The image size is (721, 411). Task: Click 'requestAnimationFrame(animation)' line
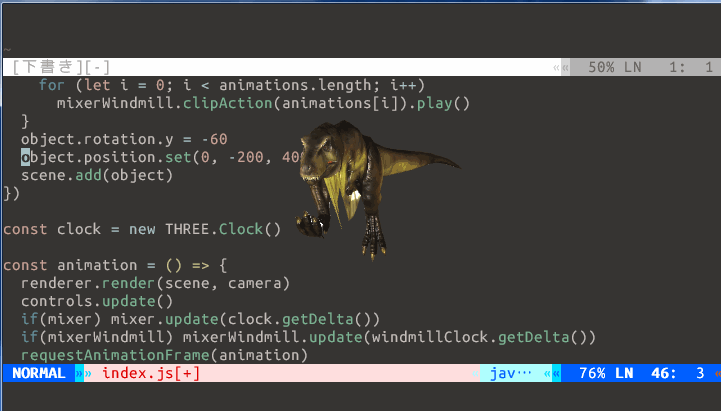[164, 355]
